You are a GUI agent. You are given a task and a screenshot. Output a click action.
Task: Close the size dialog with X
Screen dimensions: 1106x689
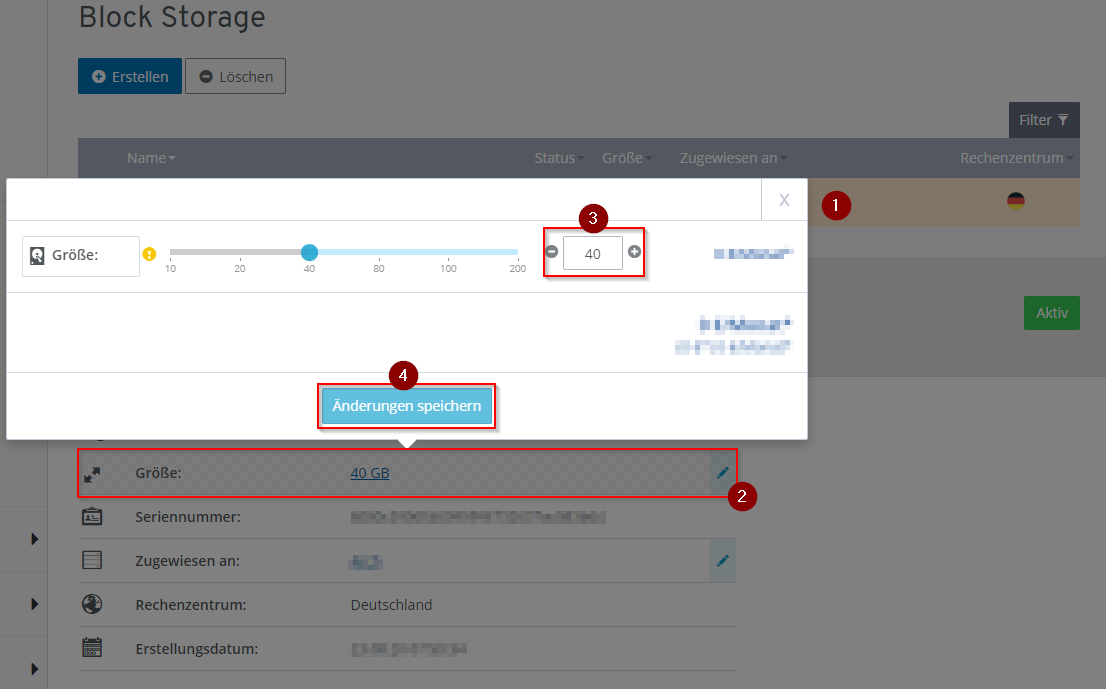pyautogui.click(x=784, y=200)
